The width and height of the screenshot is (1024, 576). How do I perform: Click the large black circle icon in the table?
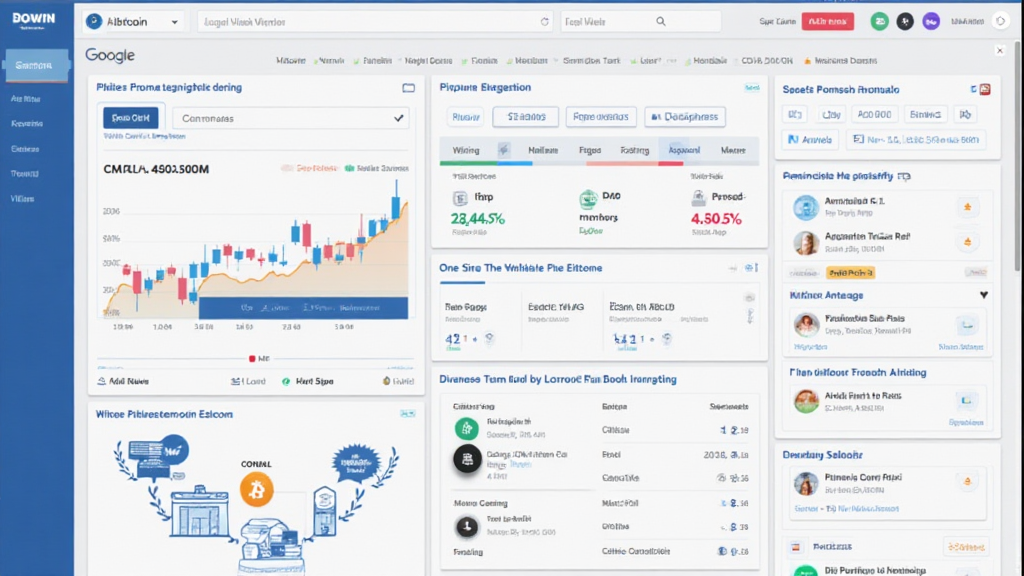[x=467, y=459]
